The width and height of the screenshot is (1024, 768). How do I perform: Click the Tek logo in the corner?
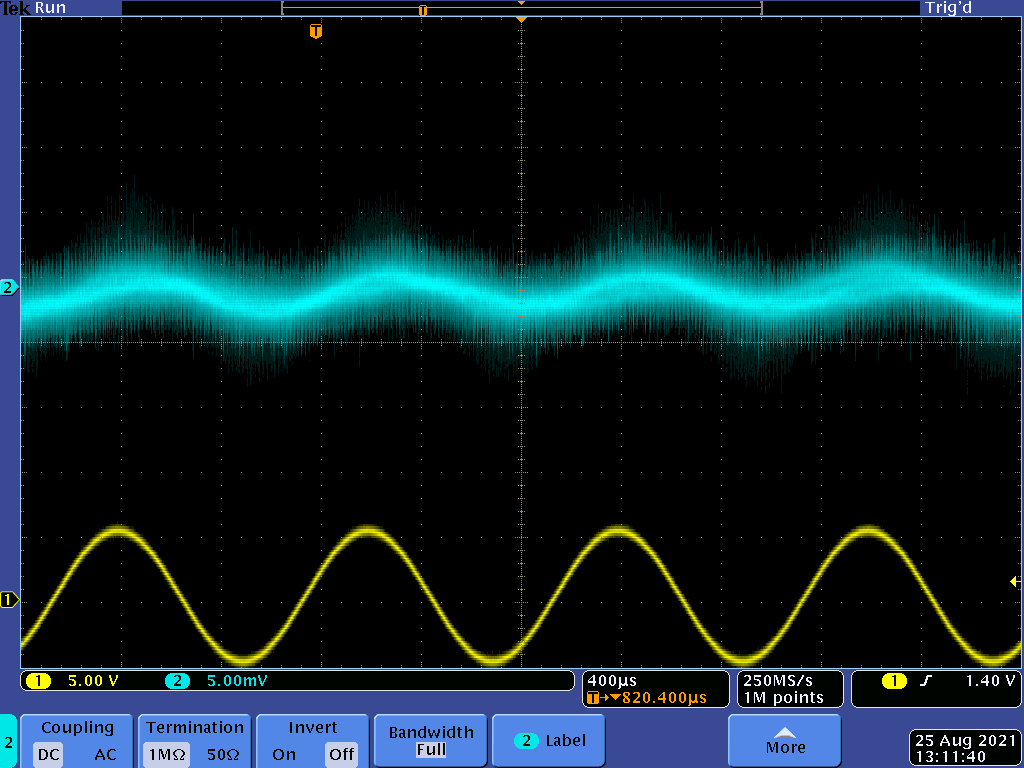(16, 8)
